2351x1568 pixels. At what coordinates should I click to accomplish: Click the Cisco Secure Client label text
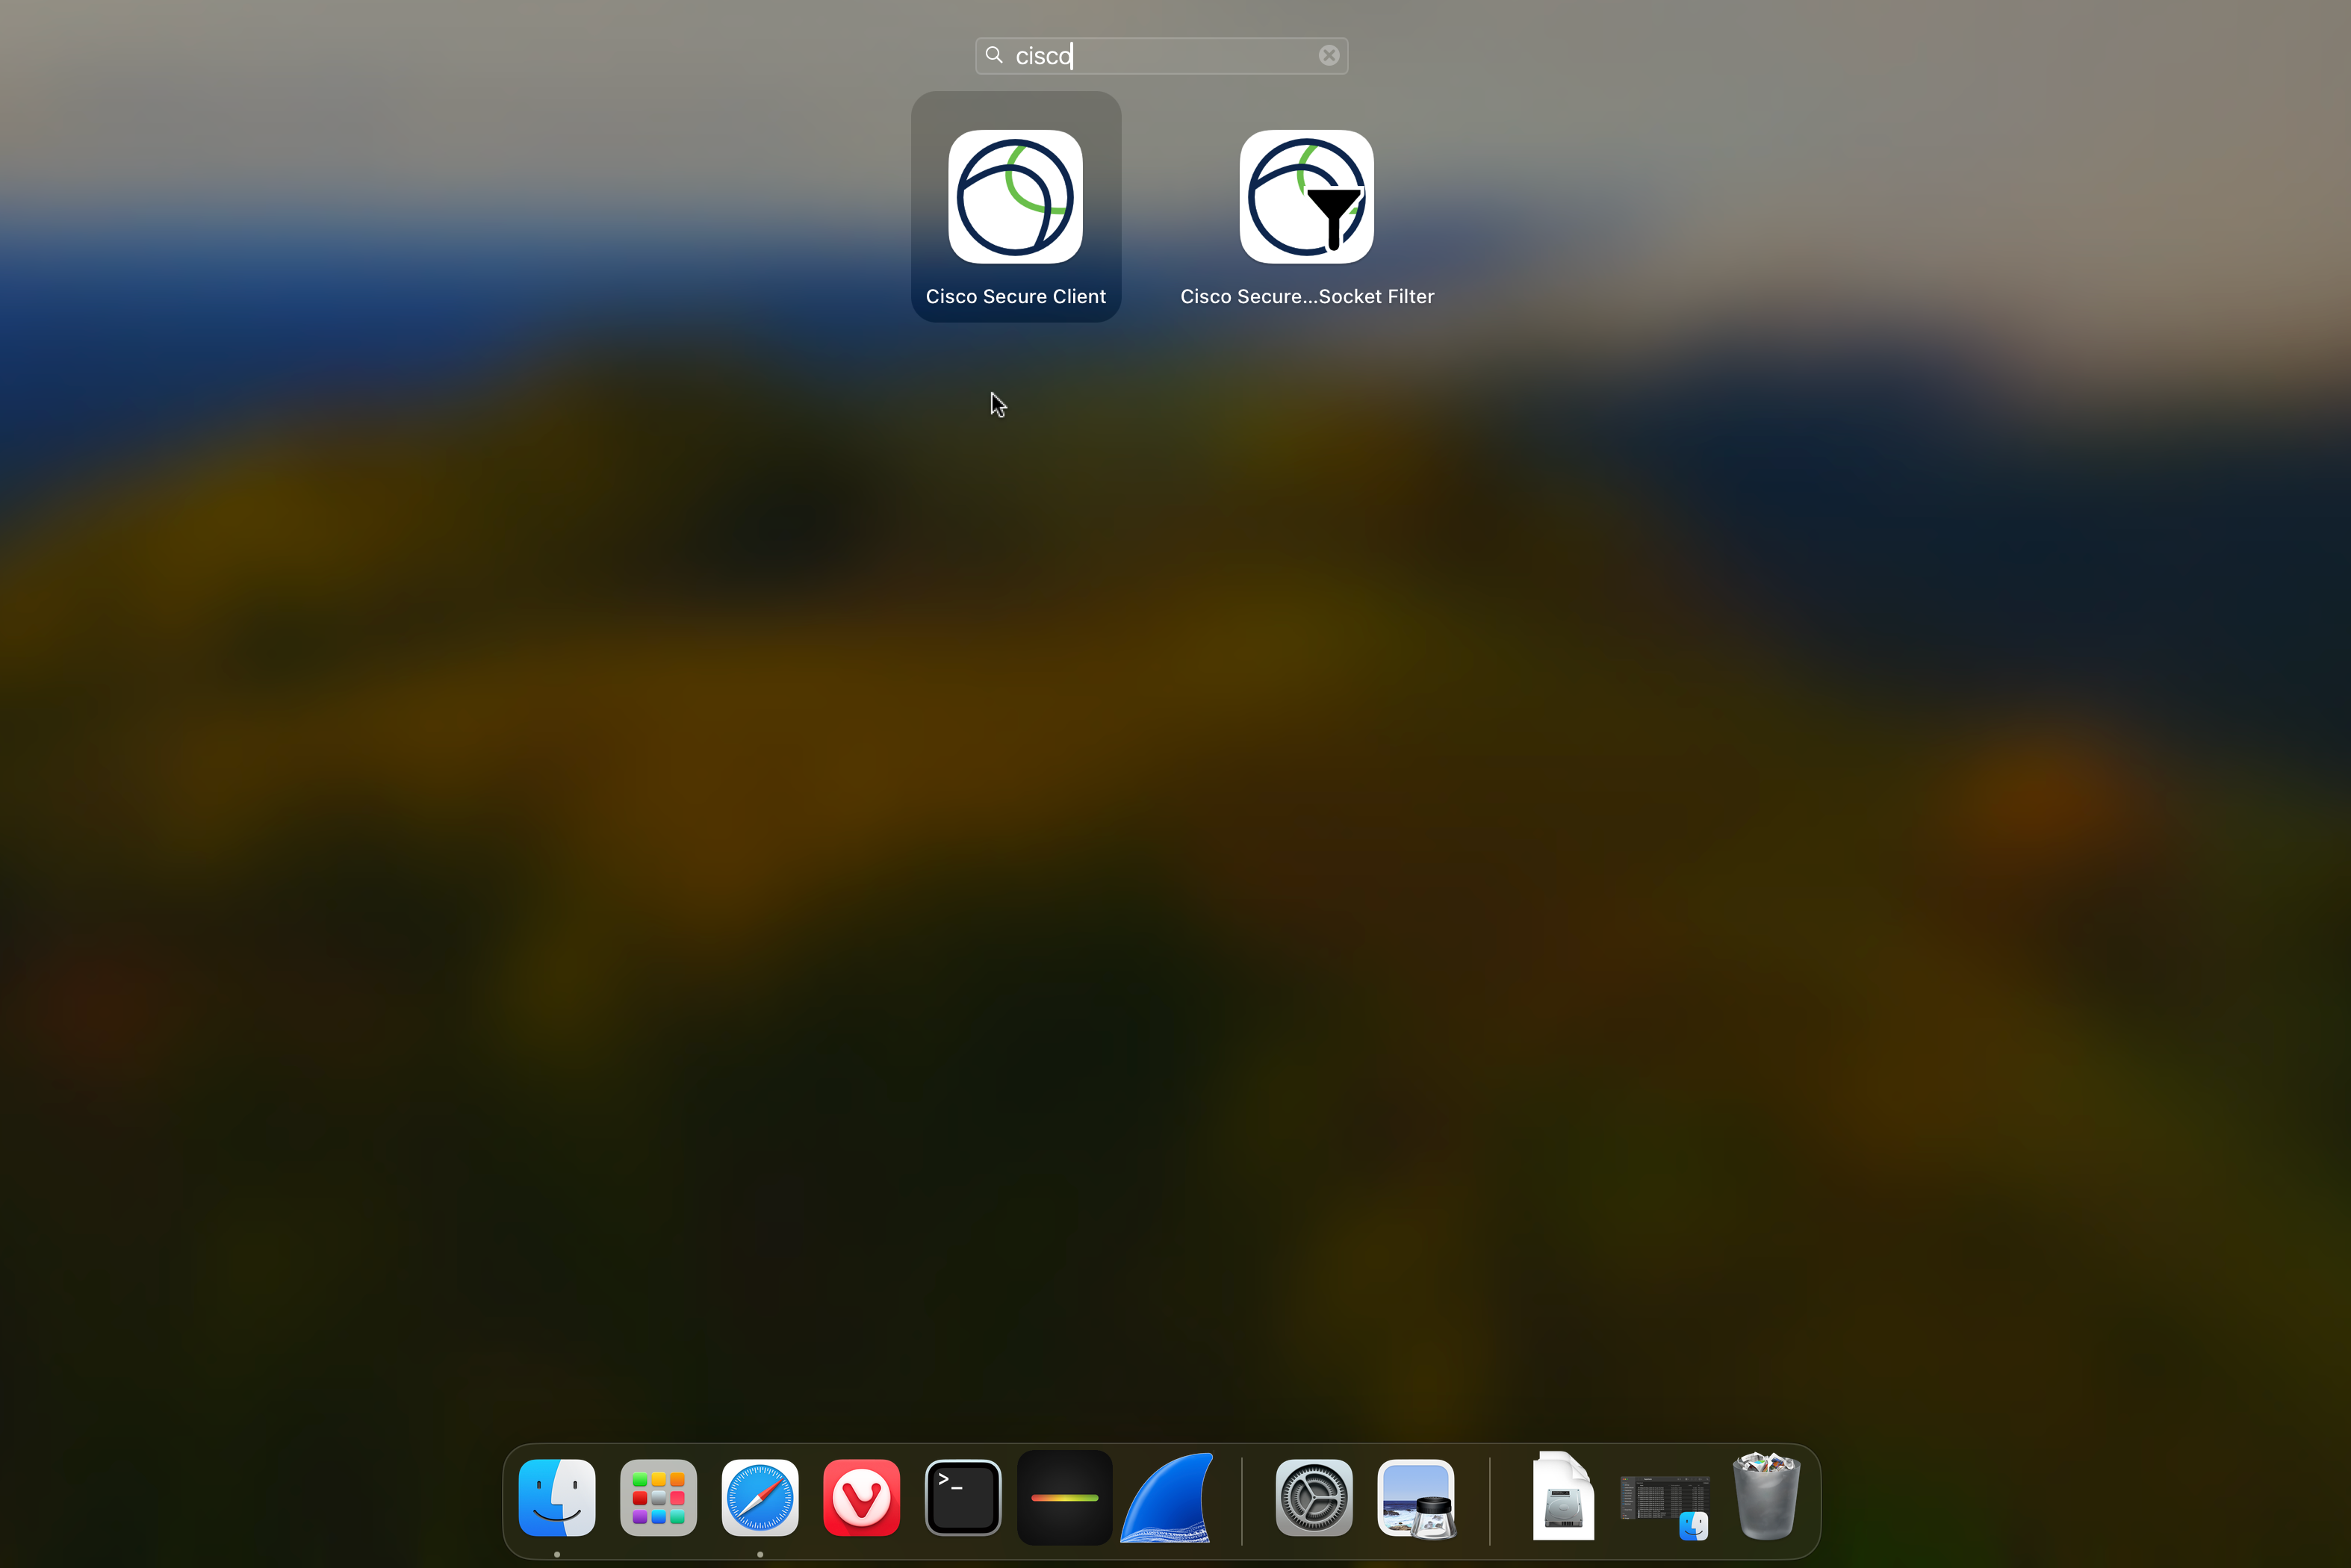click(1015, 296)
